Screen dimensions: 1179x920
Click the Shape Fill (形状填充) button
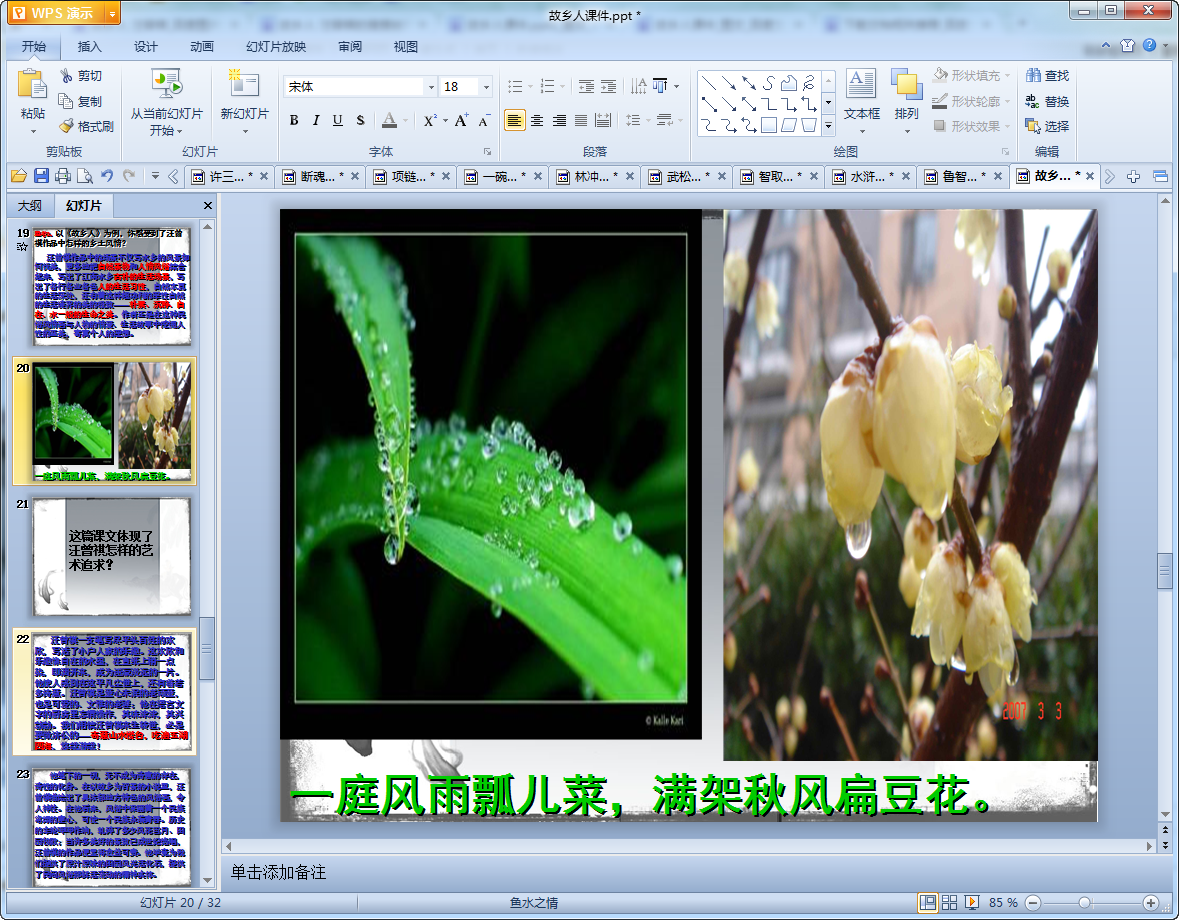click(971, 75)
